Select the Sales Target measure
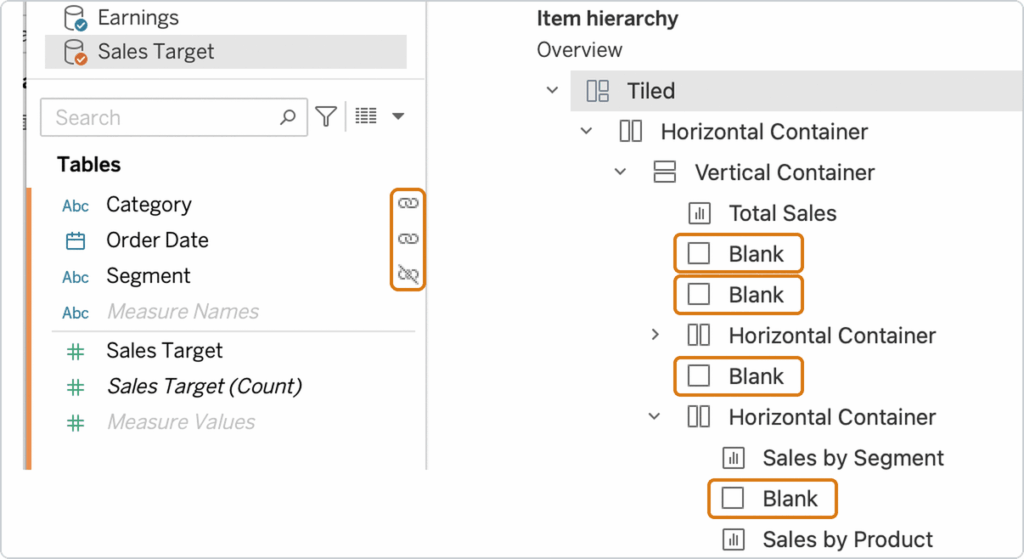This screenshot has width=1024, height=559. tap(165, 351)
